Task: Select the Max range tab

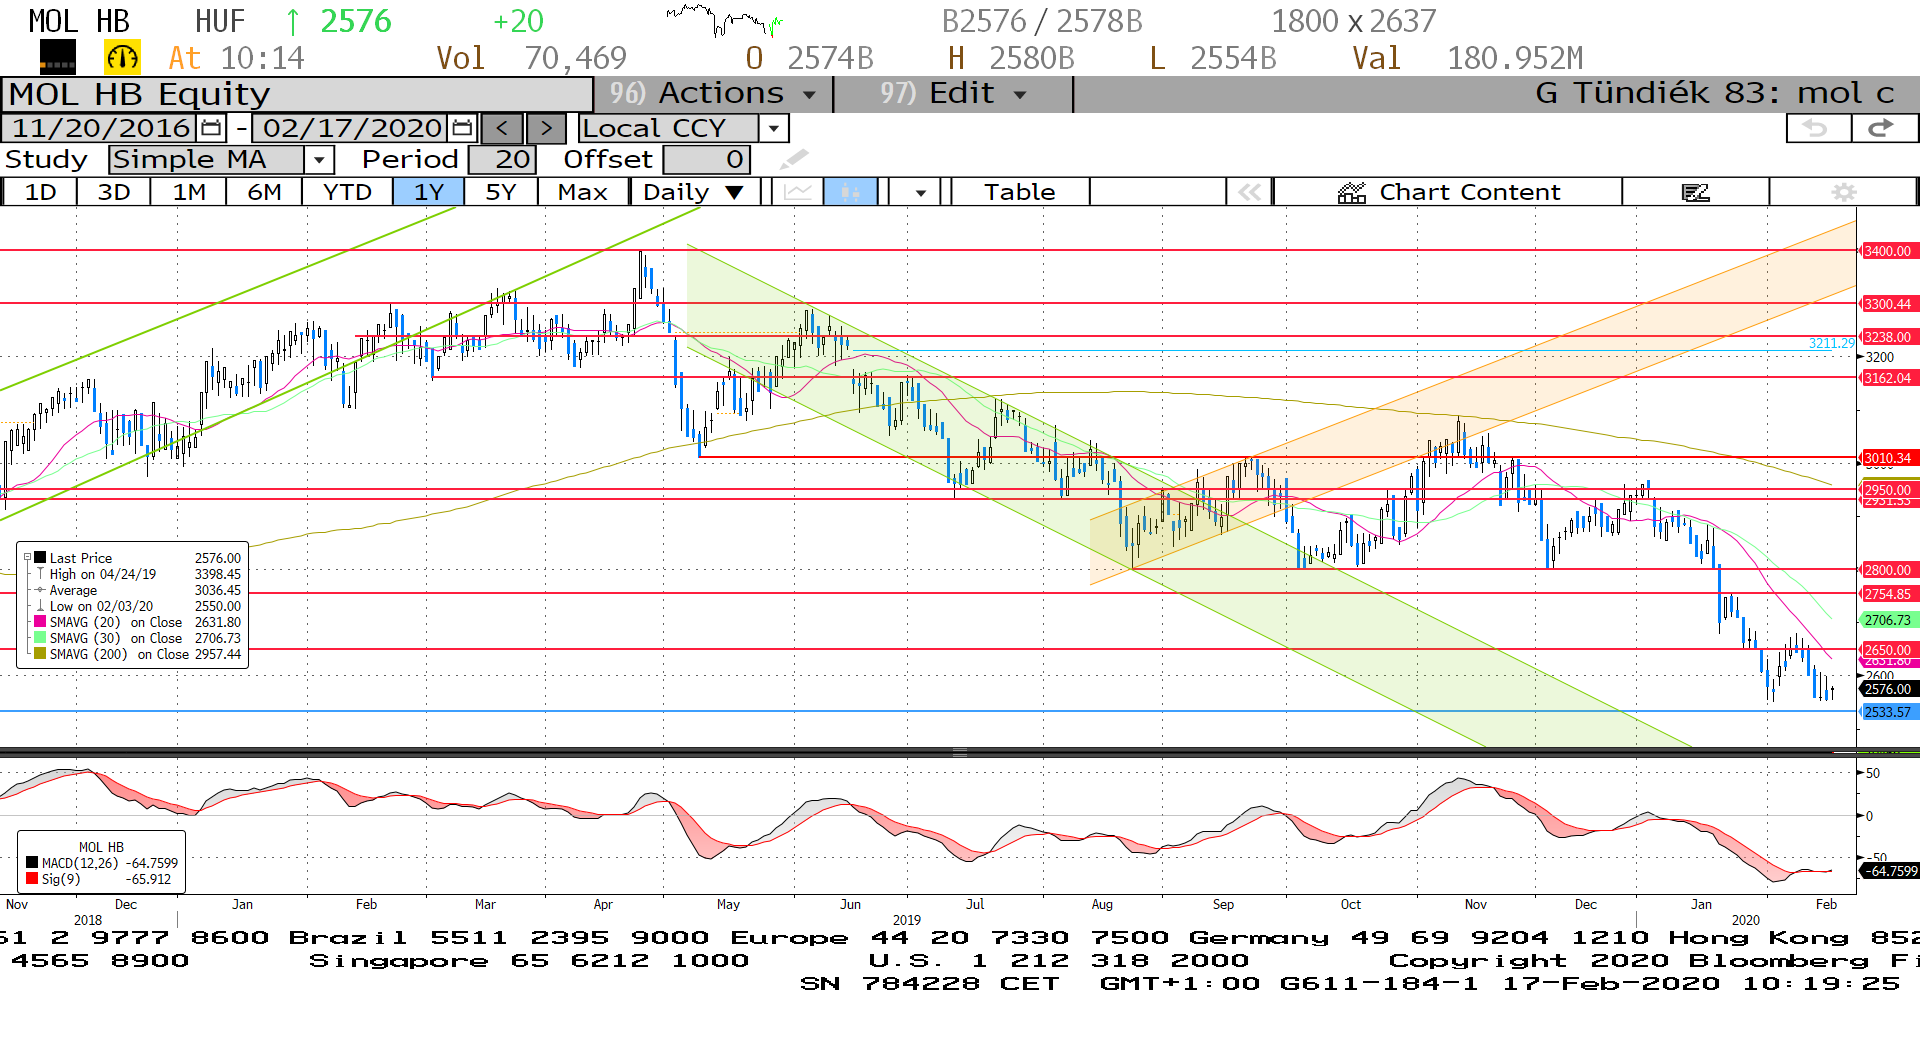Action: 583,192
